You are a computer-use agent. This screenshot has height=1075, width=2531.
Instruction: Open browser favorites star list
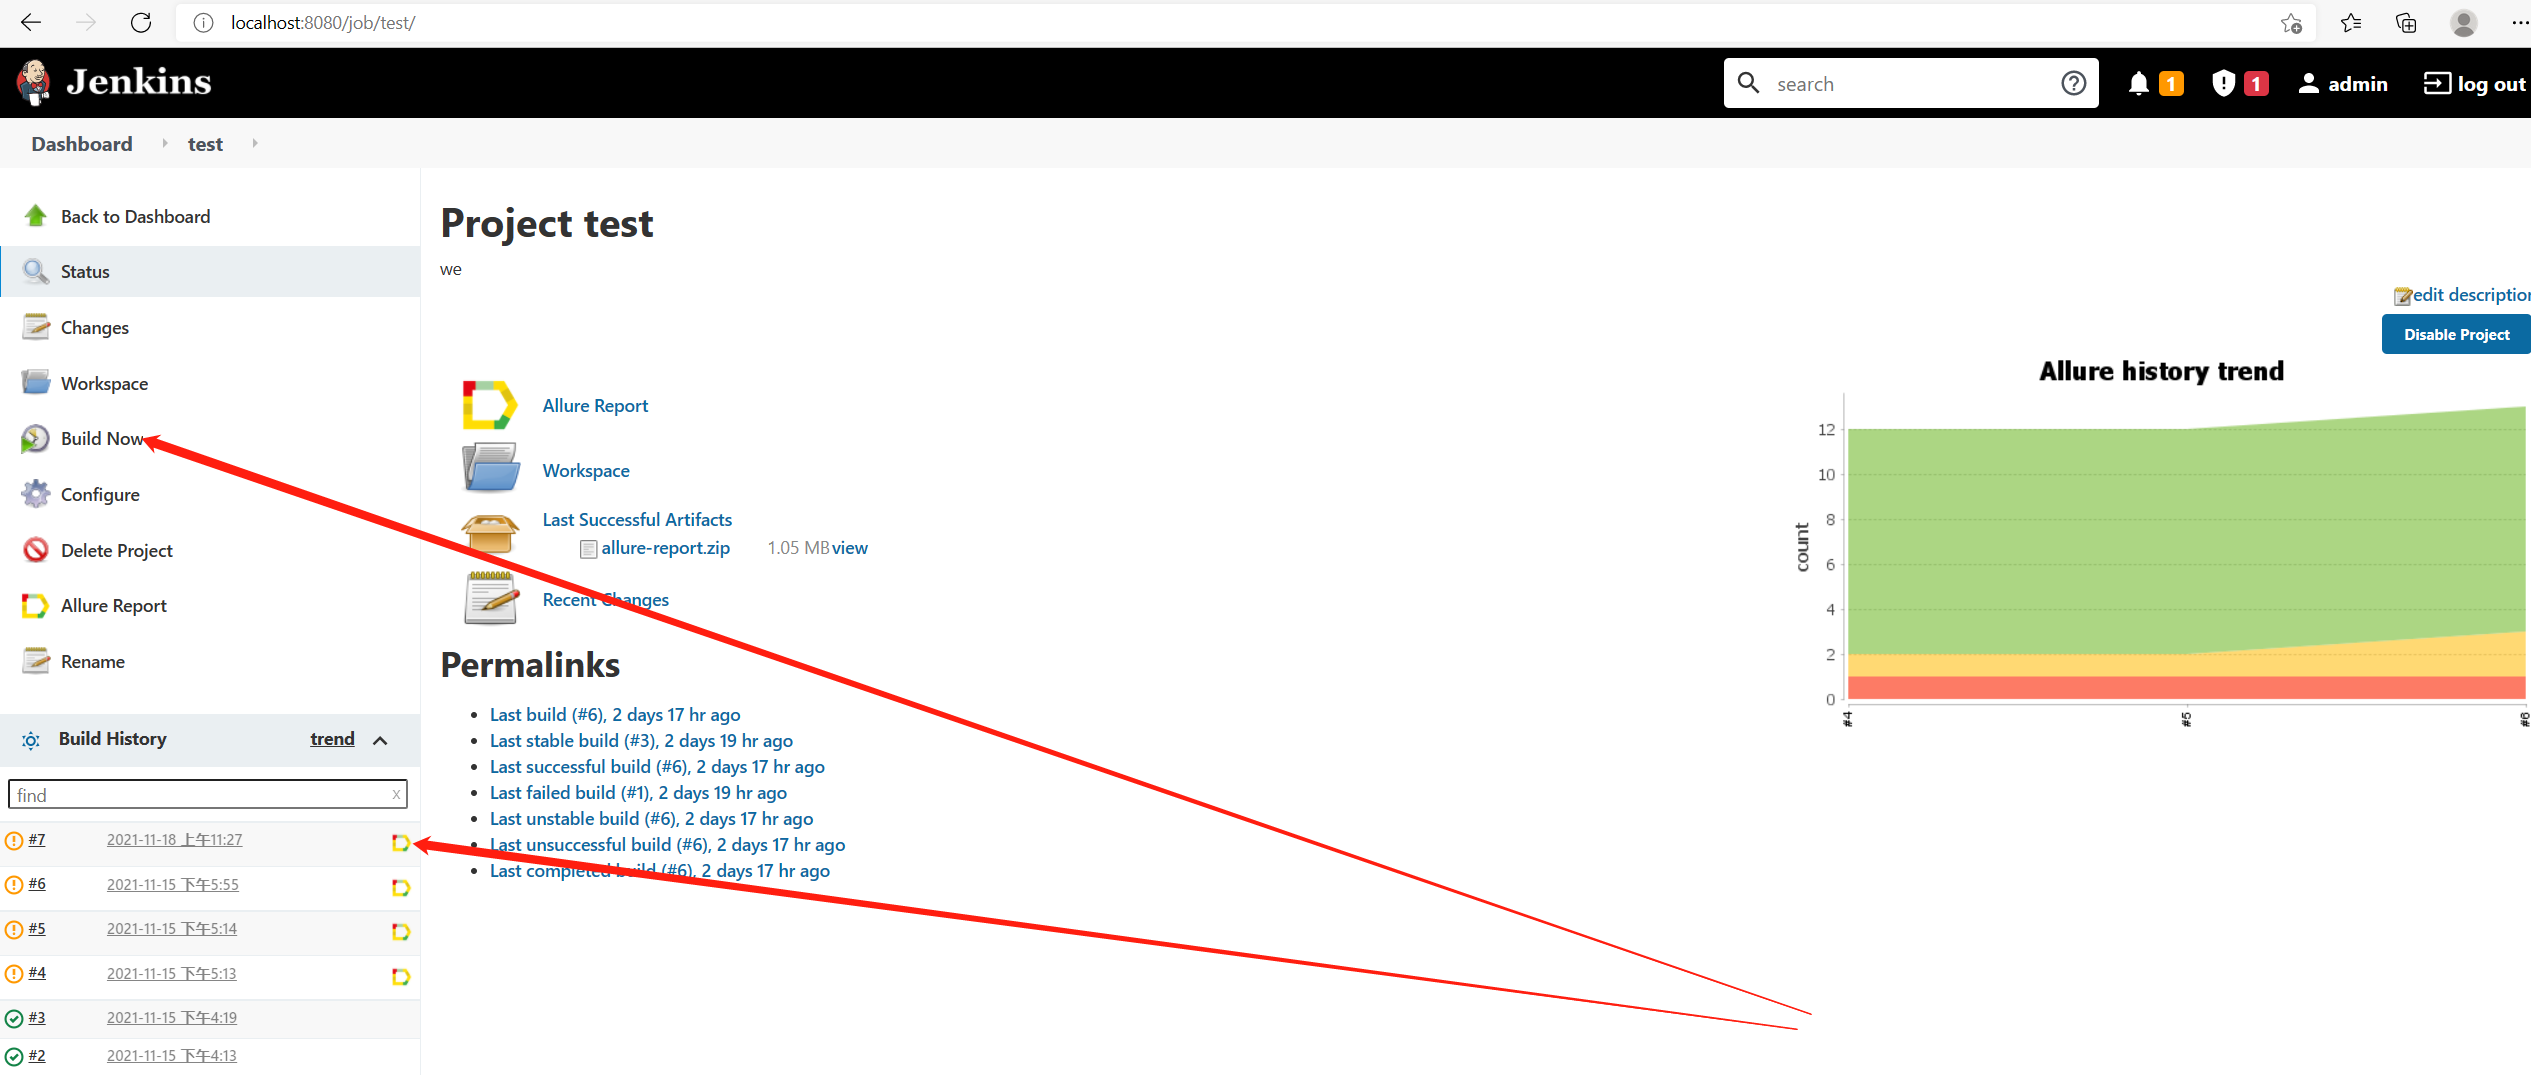(2351, 22)
